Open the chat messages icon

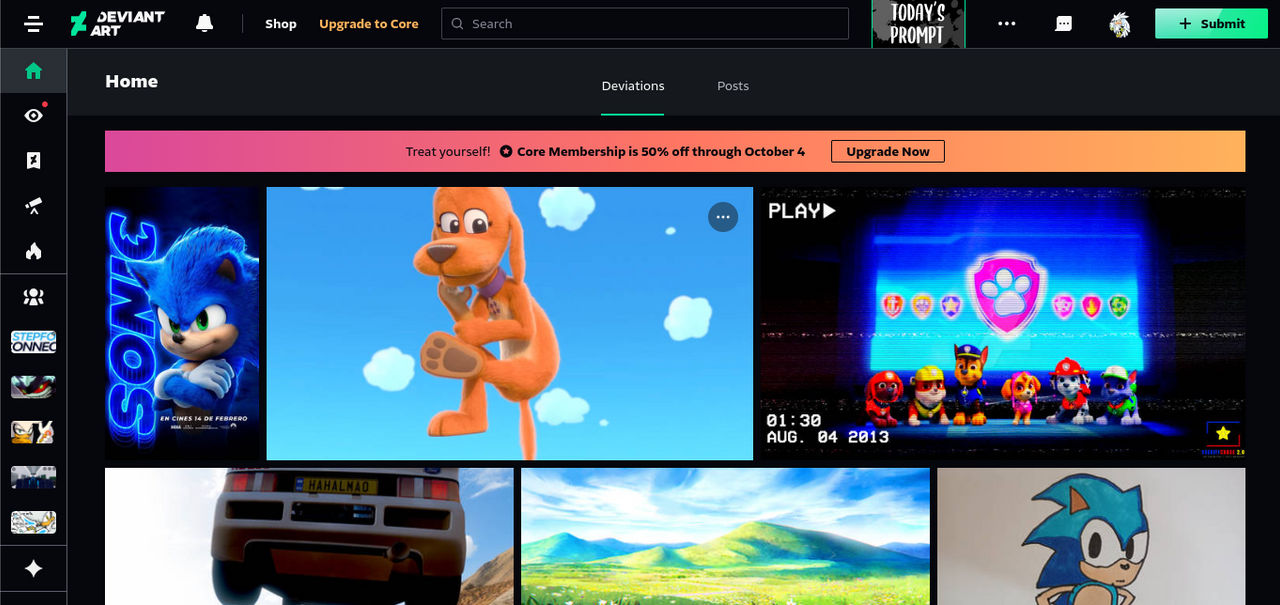click(1064, 24)
